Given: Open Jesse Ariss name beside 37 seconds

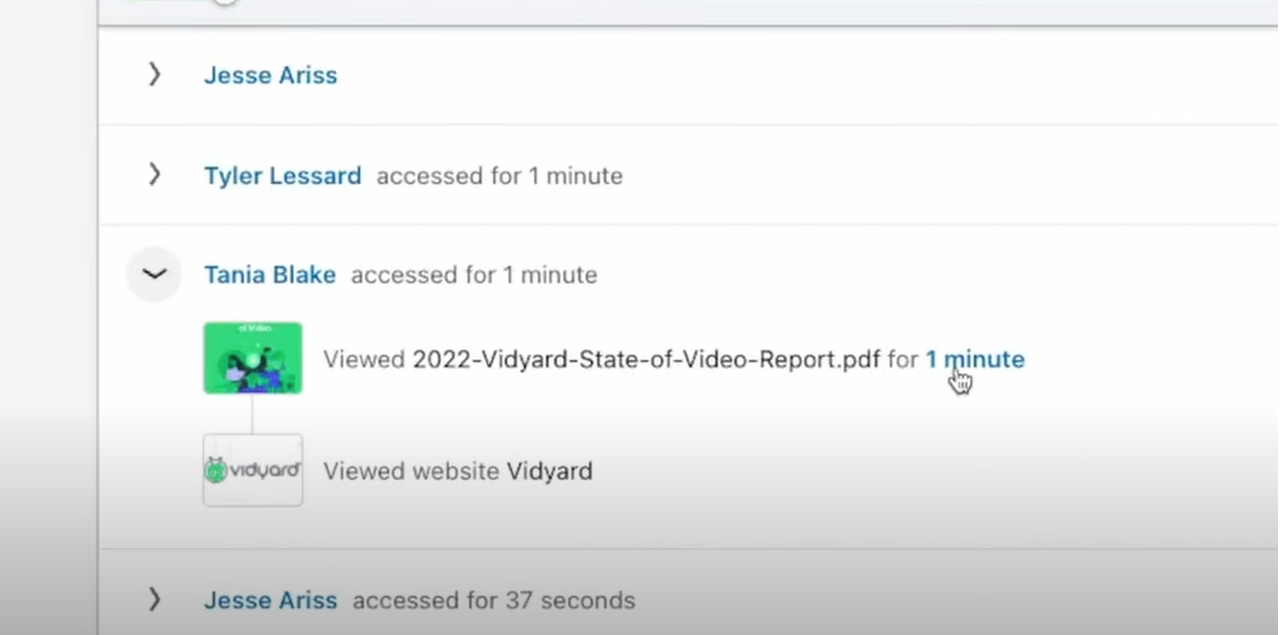Looking at the screenshot, I should [x=270, y=600].
